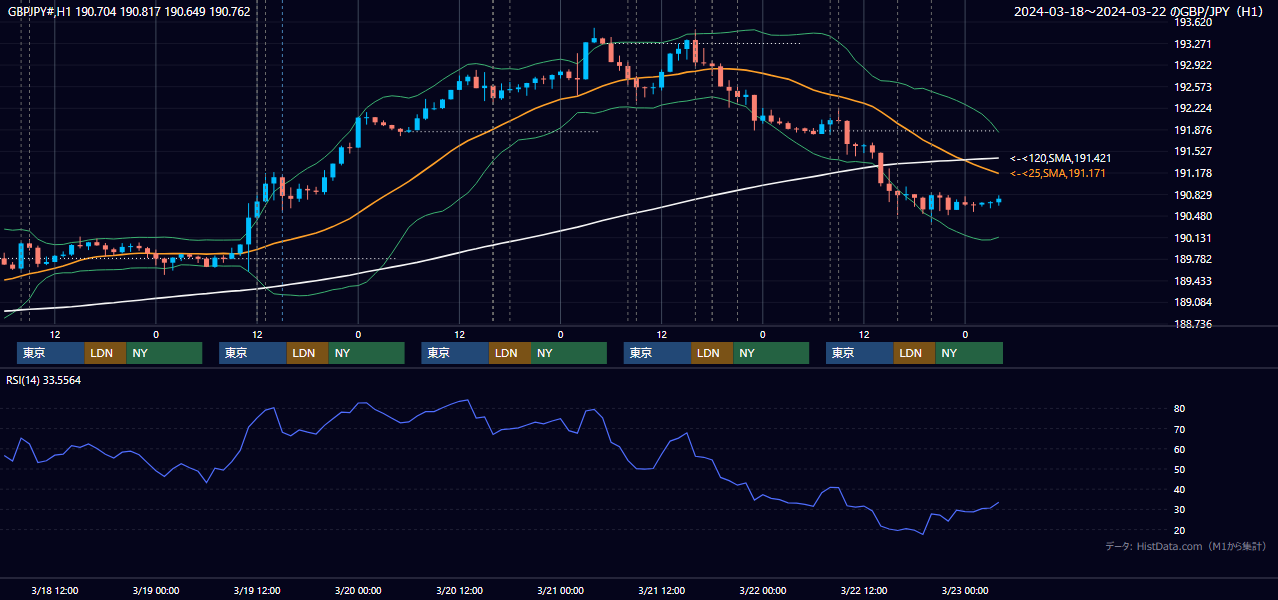Click price axis value 193.620
The width and height of the screenshot is (1278, 600).
1192,22
